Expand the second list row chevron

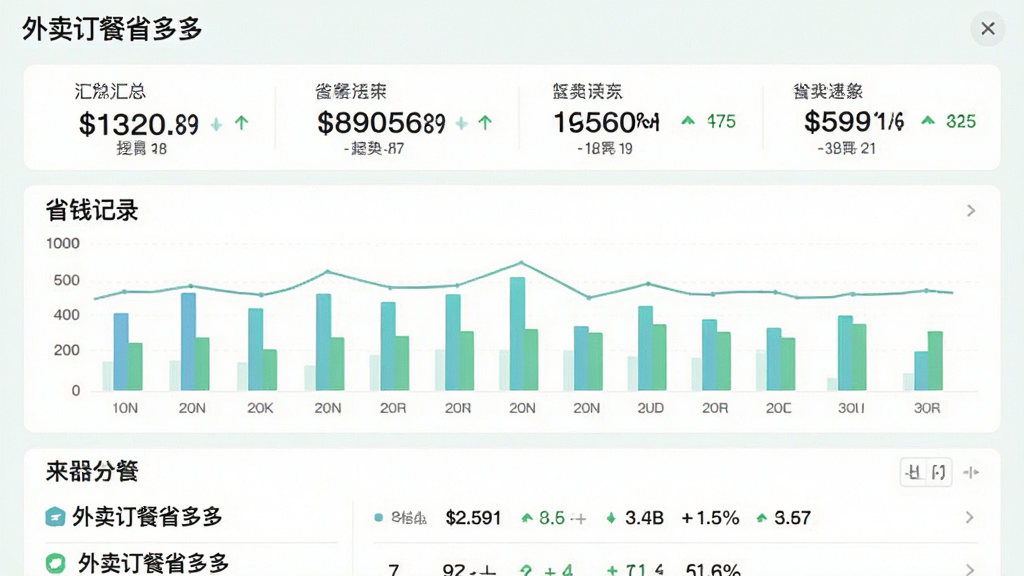[x=970, y=569]
